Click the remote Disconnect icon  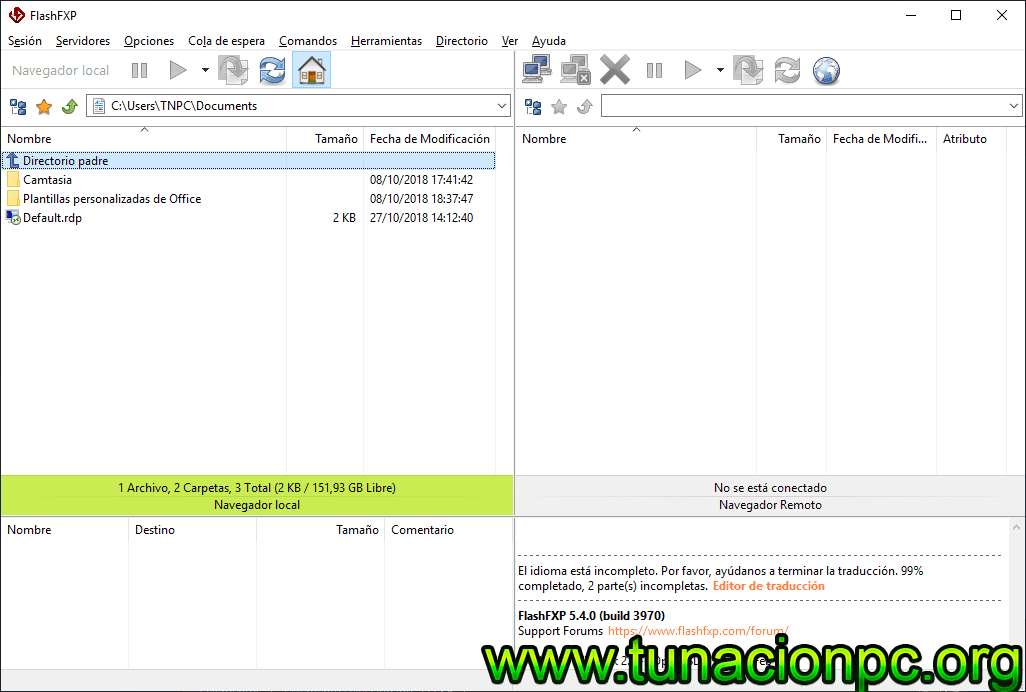[576, 70]
